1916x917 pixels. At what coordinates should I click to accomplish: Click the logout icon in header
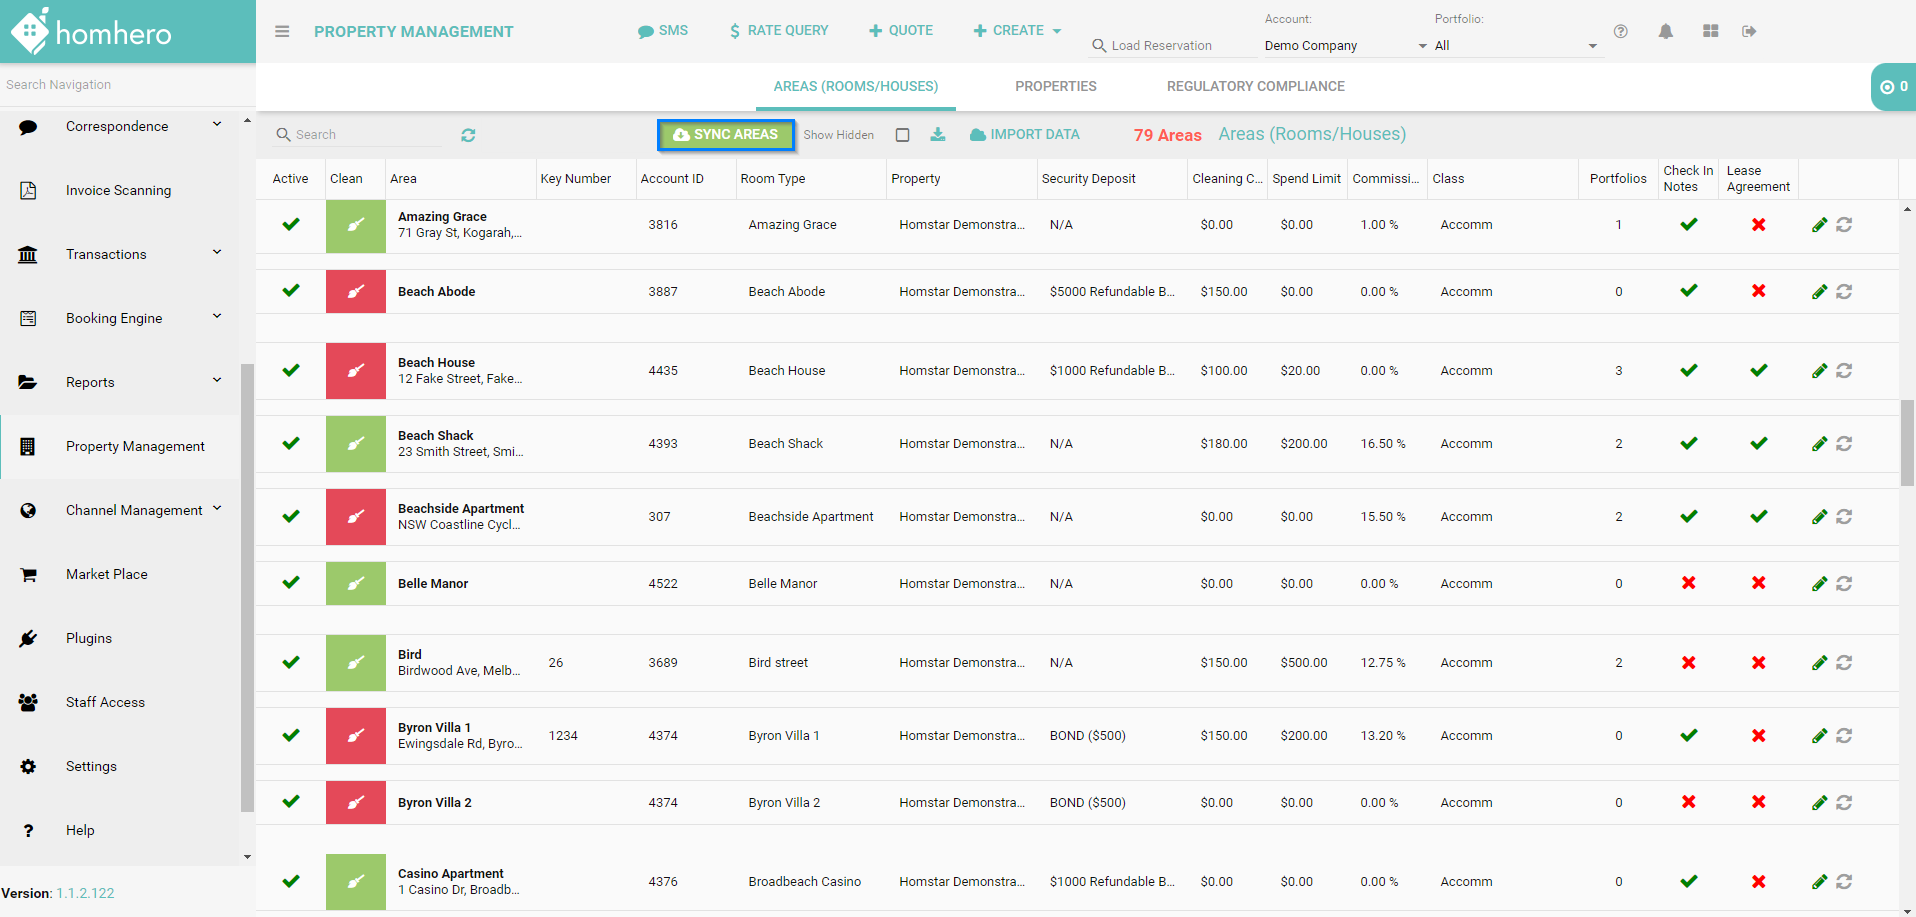(1749, 32)
